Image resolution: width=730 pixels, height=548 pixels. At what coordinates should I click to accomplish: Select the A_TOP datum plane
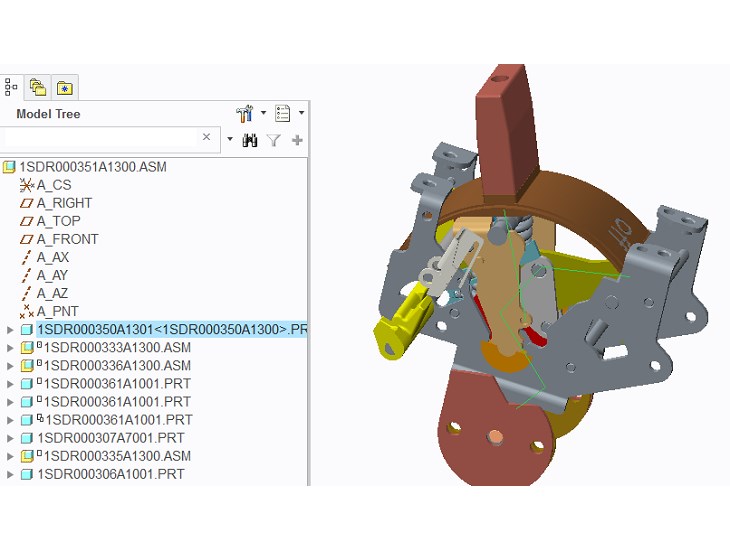tap(59, 221)
